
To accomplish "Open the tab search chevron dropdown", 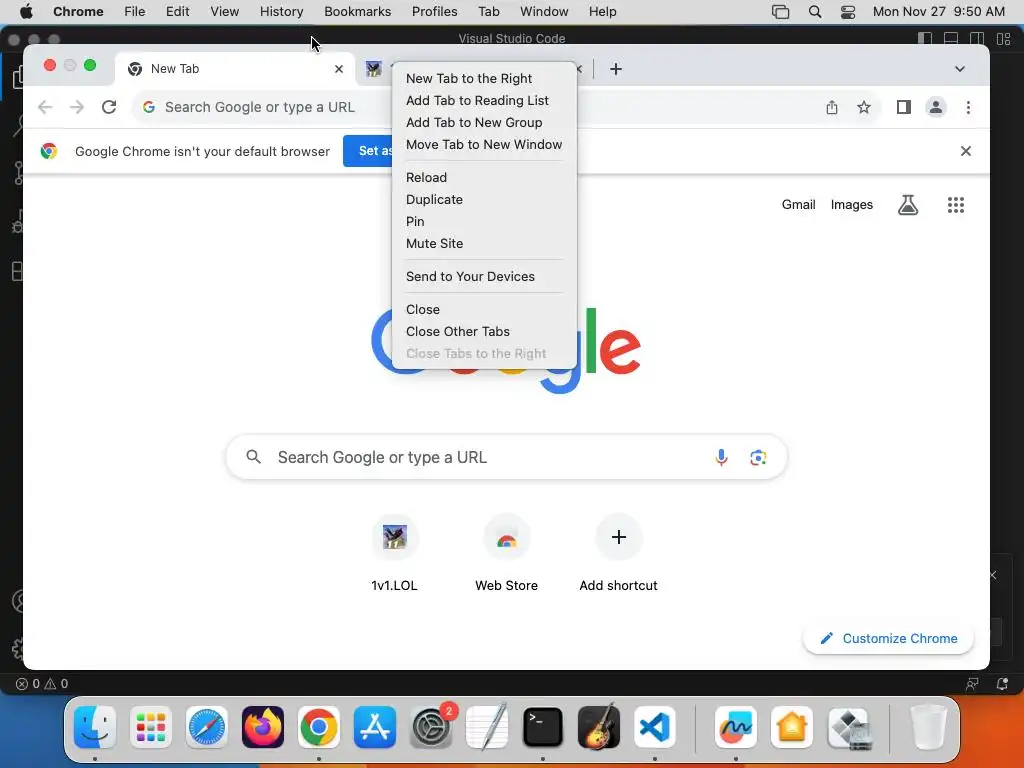I will tap(959, 69).
